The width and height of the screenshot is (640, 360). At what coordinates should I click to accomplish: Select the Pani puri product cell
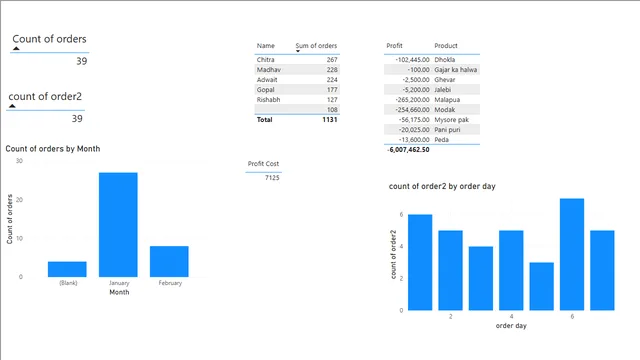[447, 130]
